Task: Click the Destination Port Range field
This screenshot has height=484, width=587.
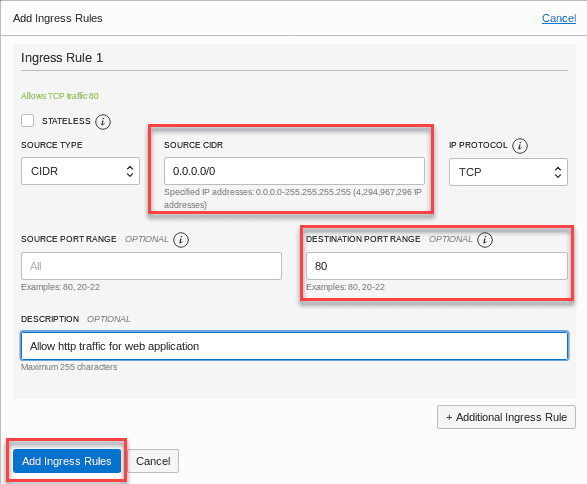Action: (x=437, y=266)
